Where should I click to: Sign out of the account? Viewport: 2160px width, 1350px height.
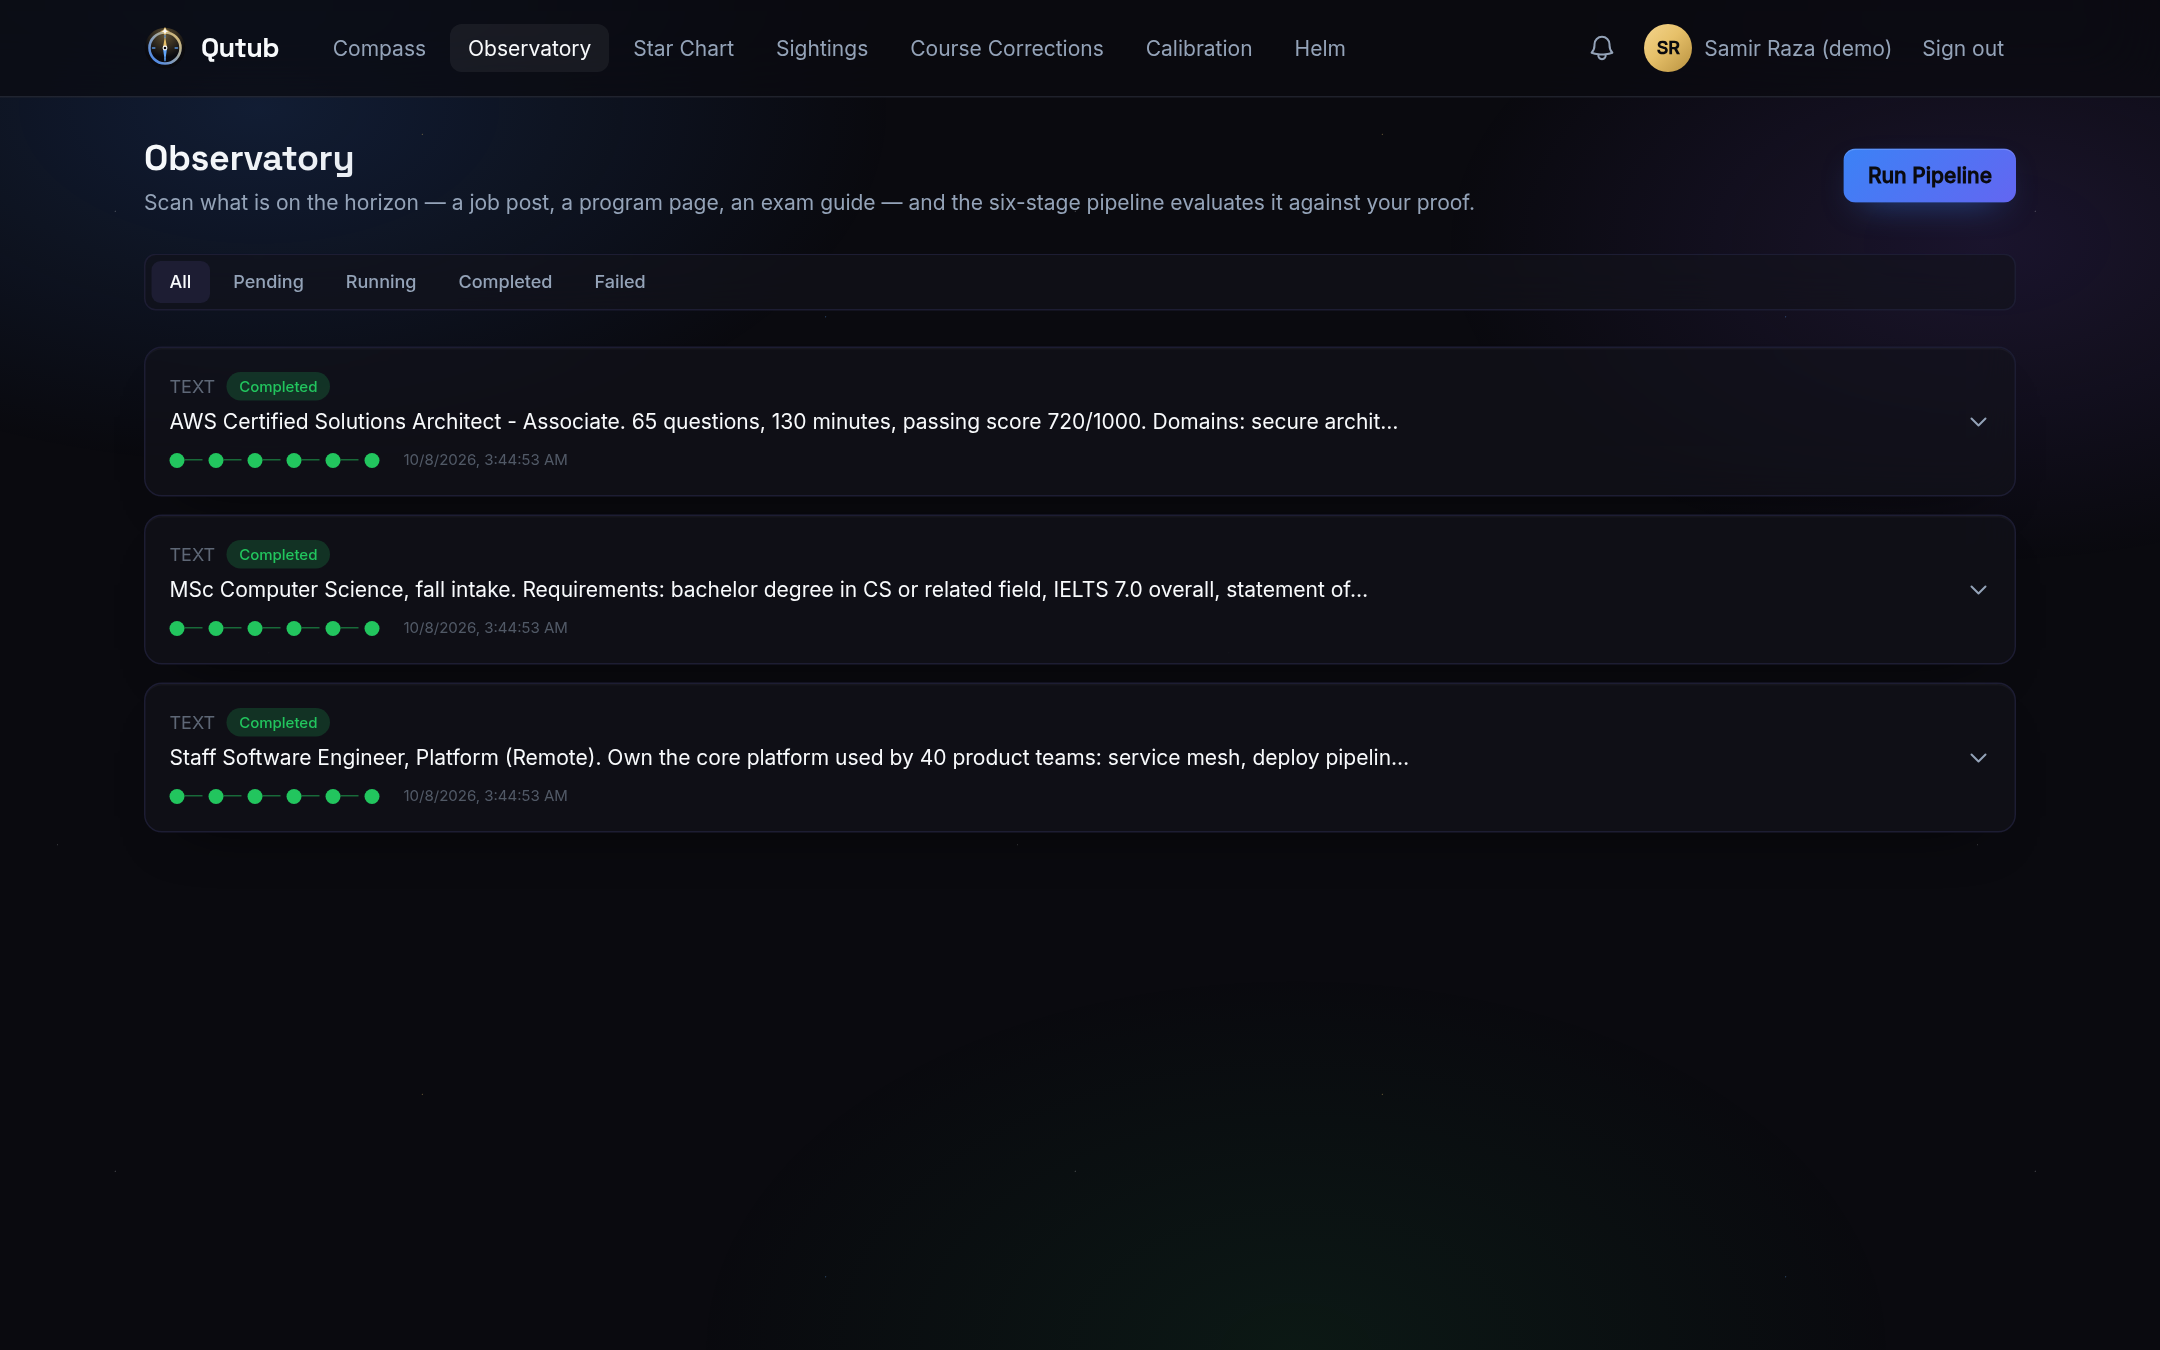(1962, 48)
